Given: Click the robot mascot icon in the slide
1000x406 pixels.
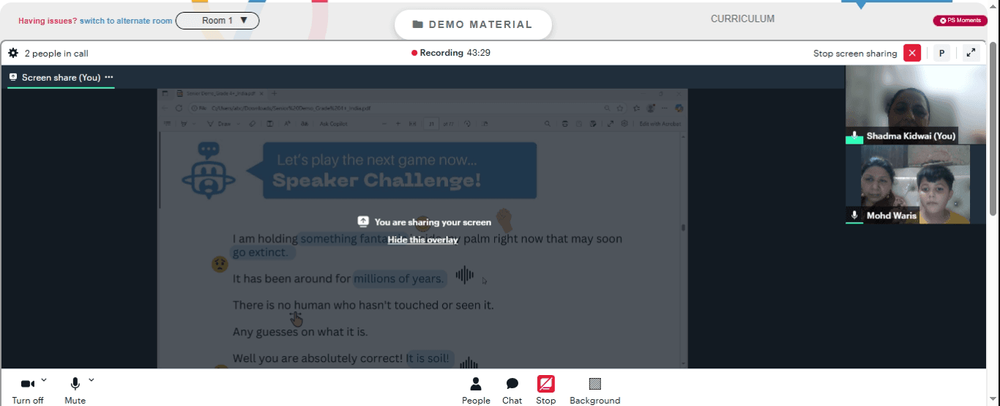Looking at the screenshot, I should (208, 170).
